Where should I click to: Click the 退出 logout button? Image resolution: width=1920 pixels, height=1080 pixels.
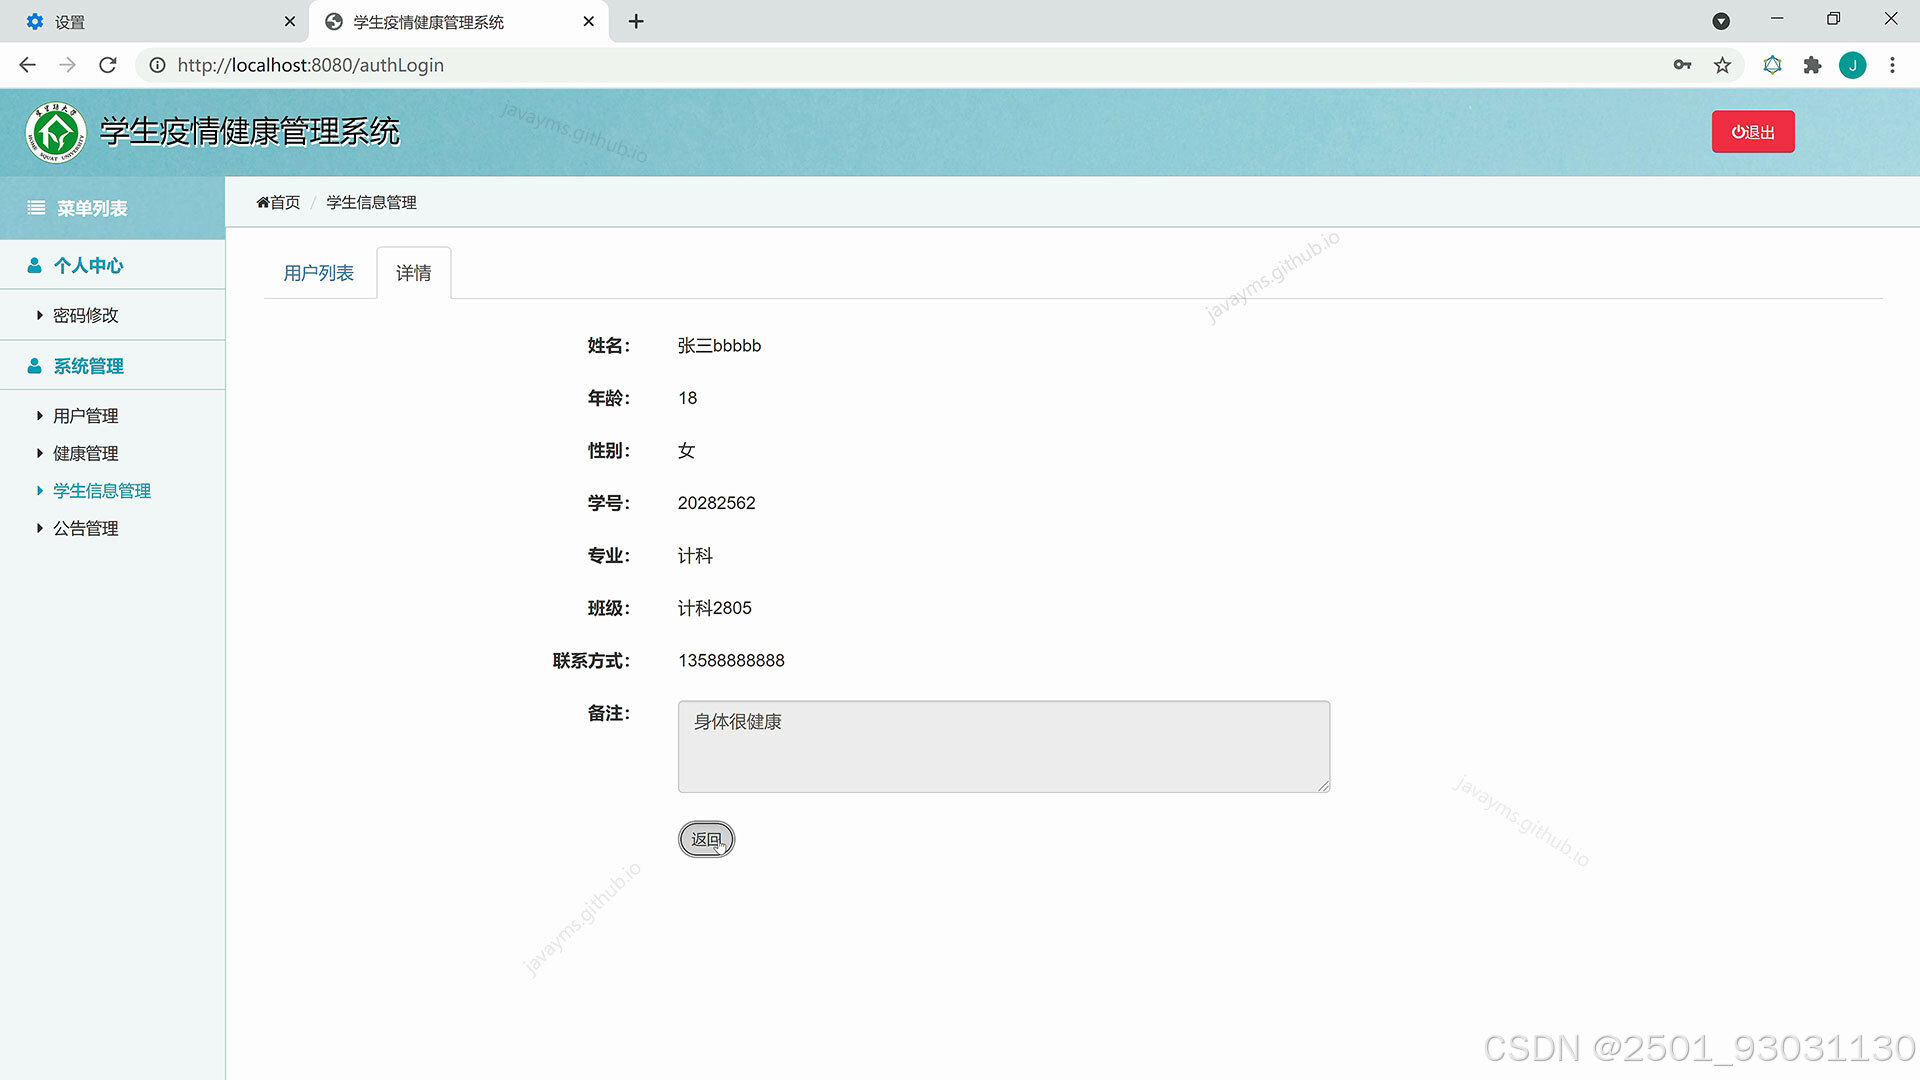click(x=1753, y=132)
